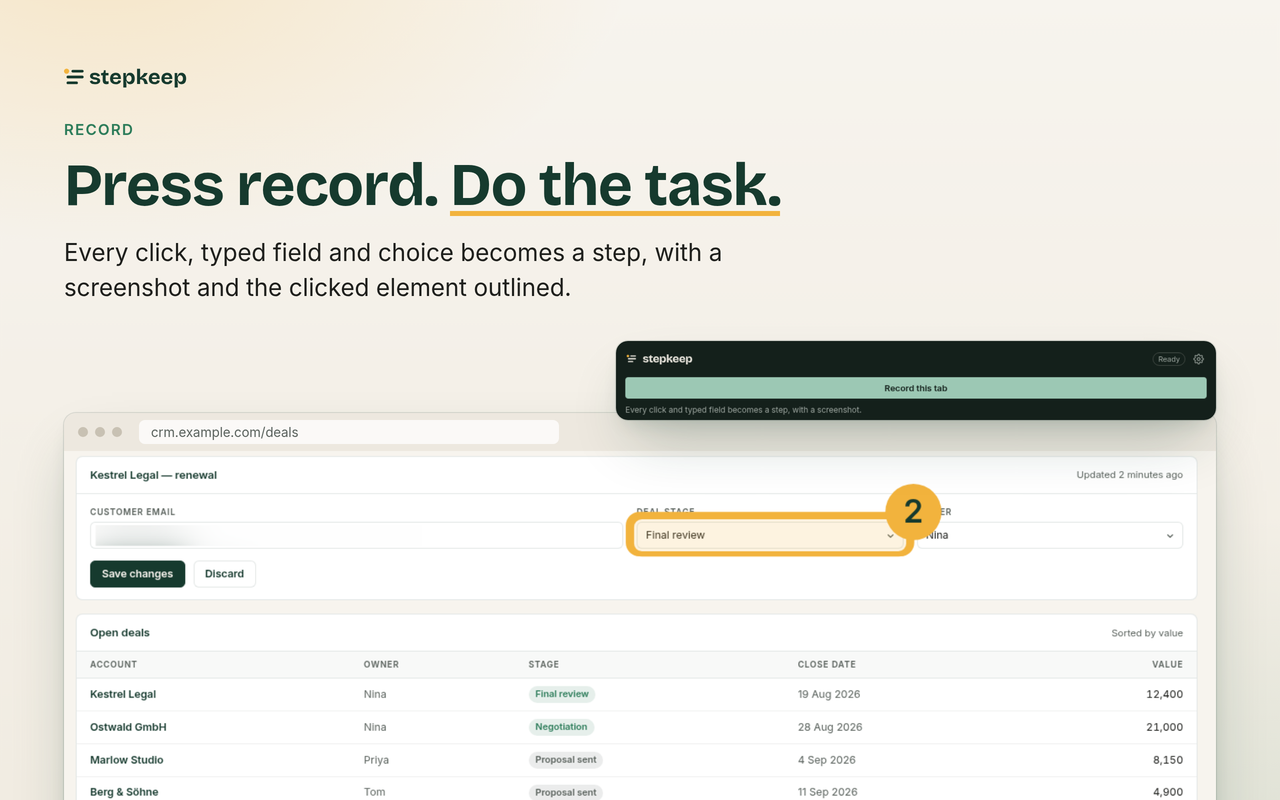Click the deal value 4,900

tap(1167, 792)
